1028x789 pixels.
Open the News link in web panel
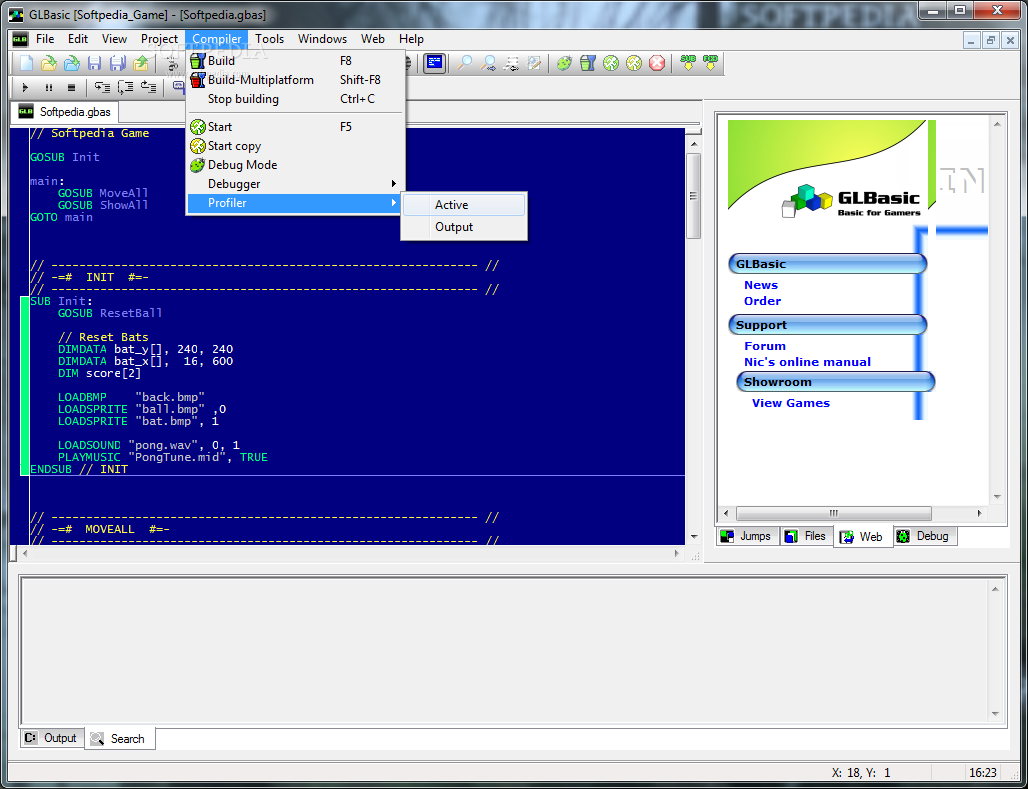click(x=761, y=285)
